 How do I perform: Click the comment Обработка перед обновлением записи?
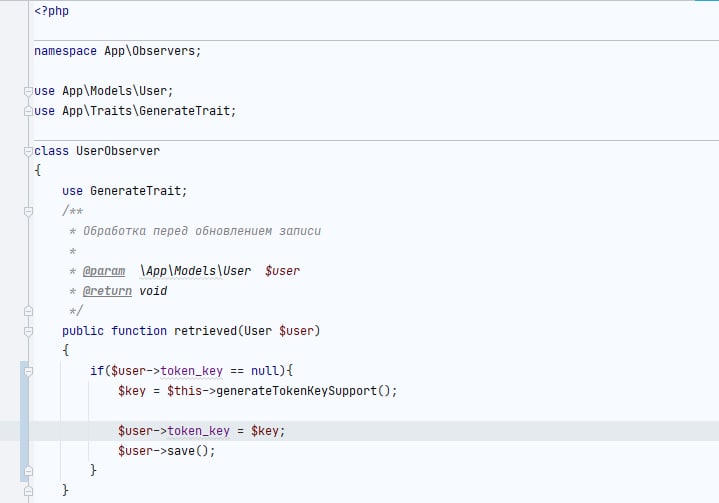tap(202, 231)
